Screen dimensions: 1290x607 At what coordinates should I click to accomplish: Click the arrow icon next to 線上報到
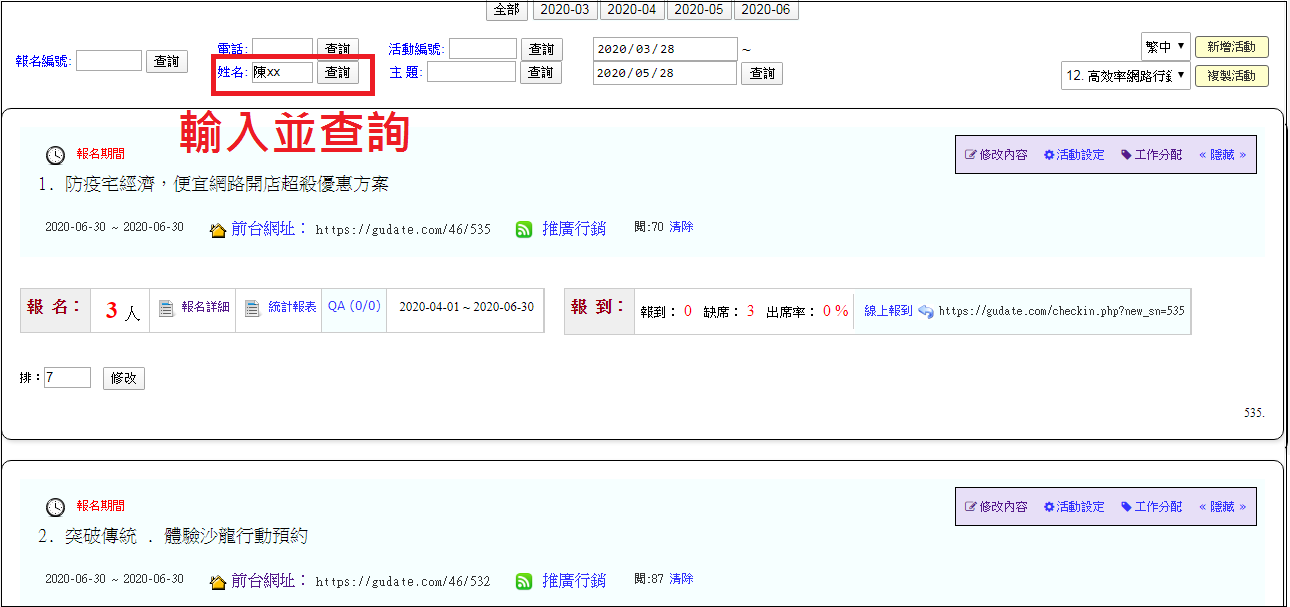(x=925, y=311)
